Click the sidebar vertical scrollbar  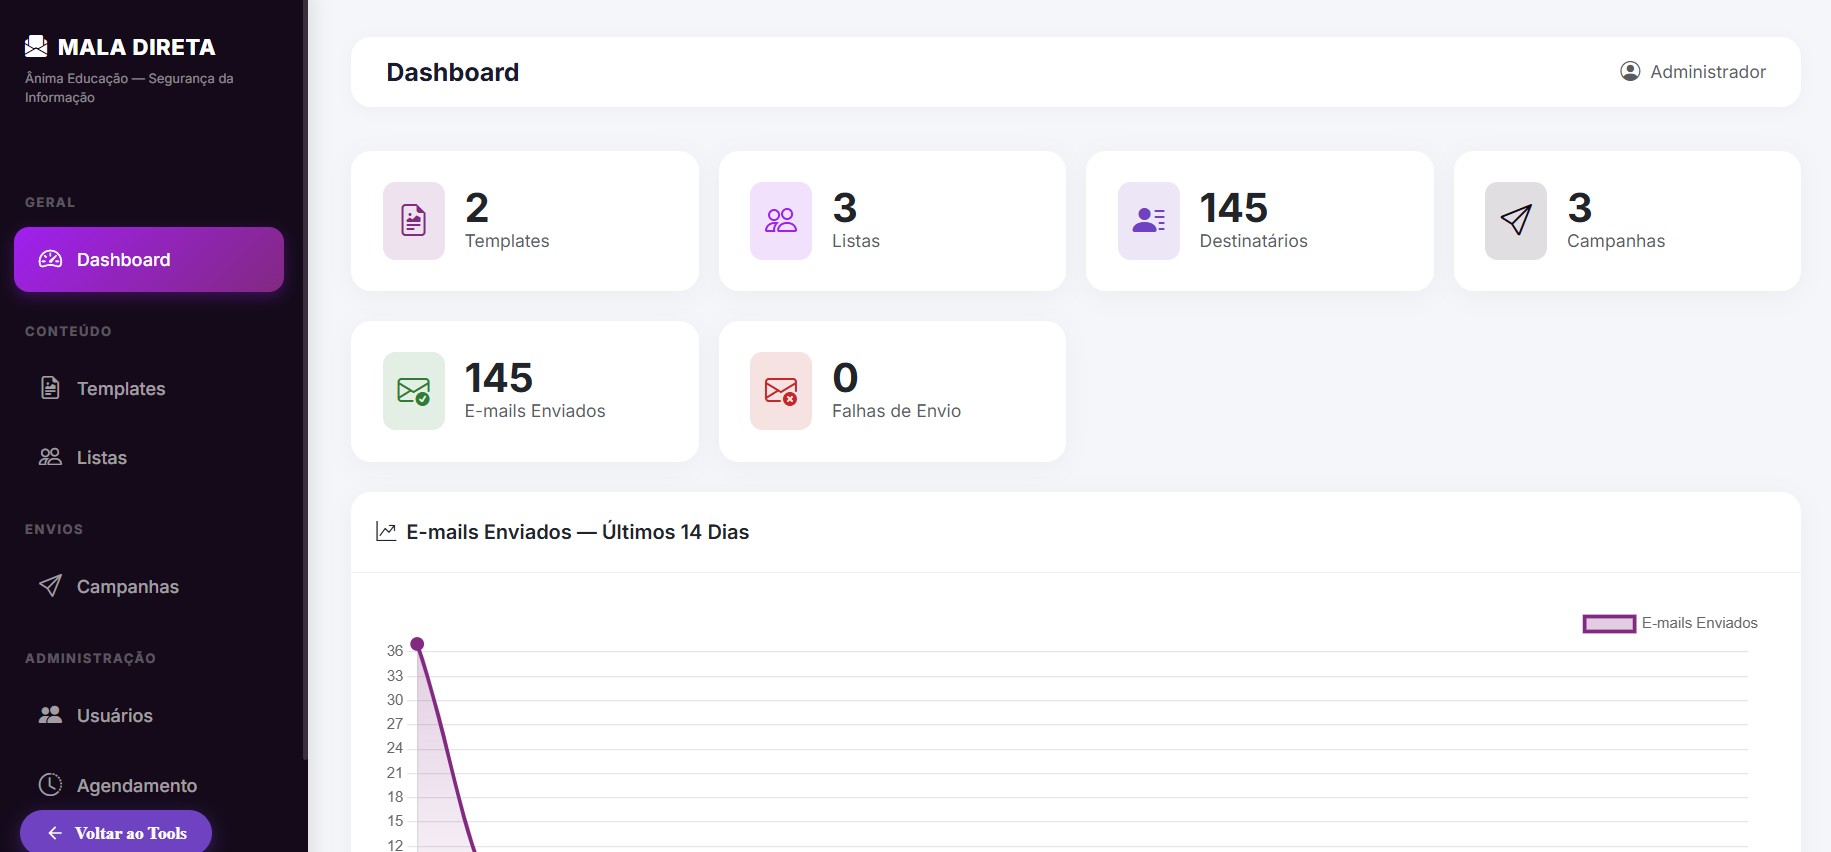tap(305, 380)
